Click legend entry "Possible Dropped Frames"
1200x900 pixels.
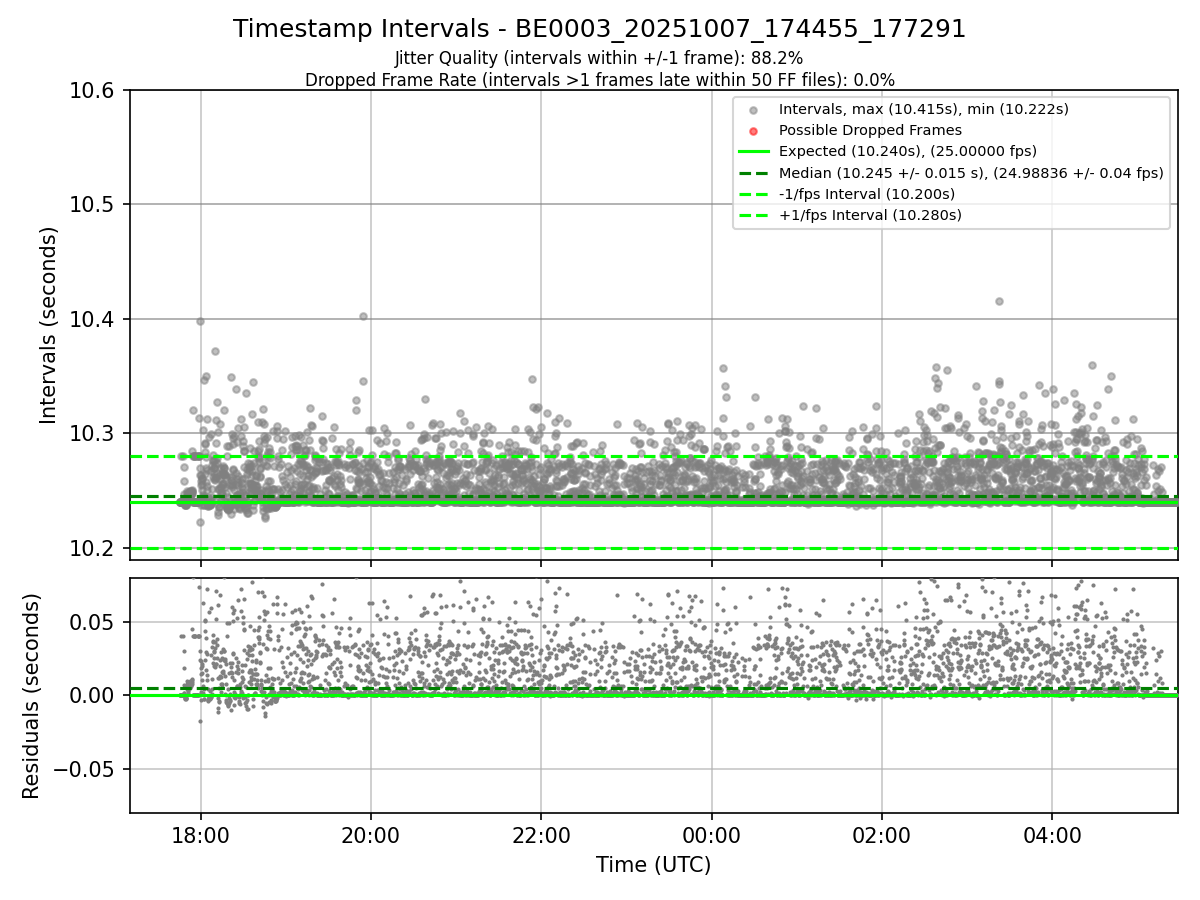(870, 130)
